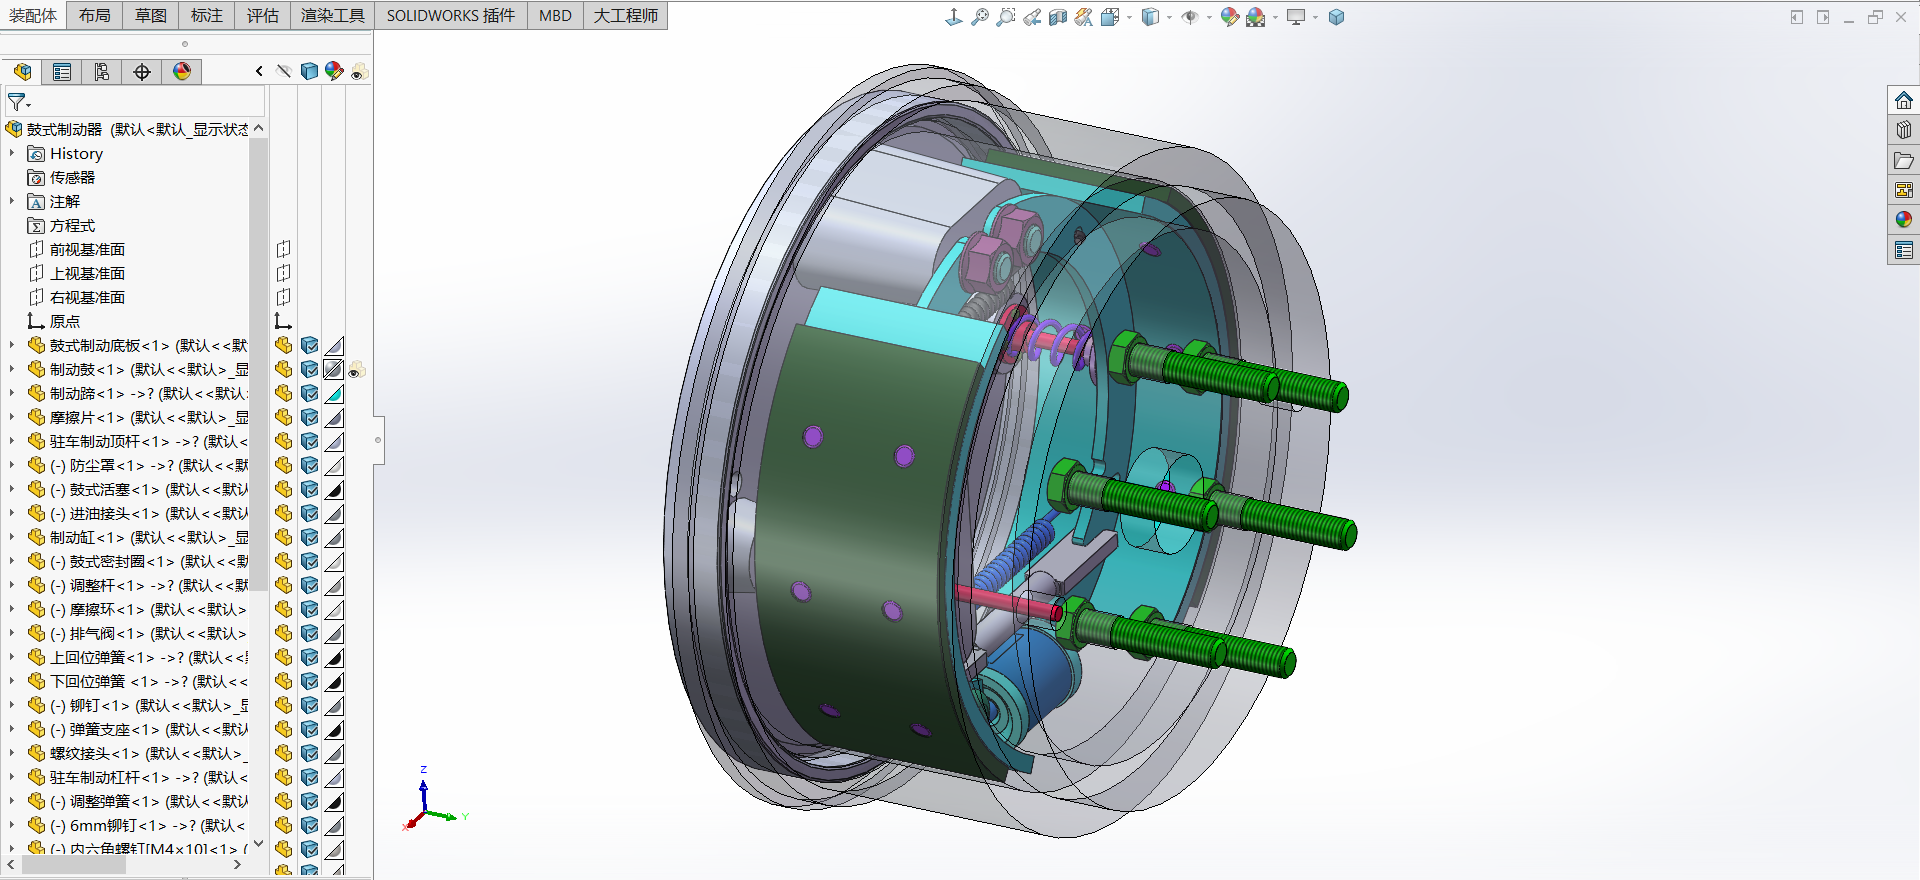The image size is (1920, 880).
Task: Switch to the 草图 tab
Action: tap(151, 15)
